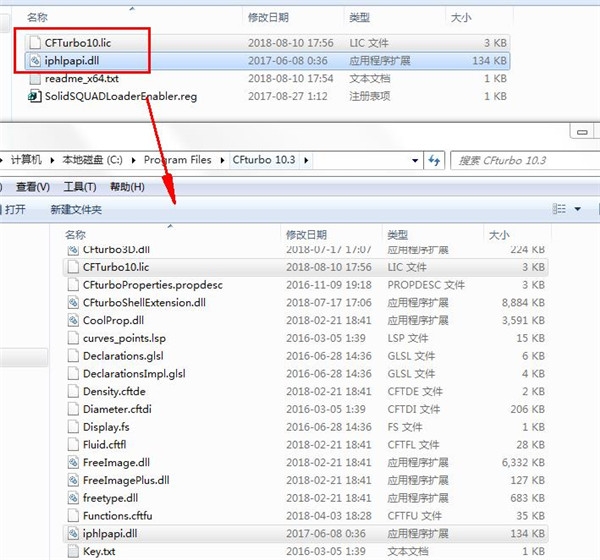Click the 新建文件夹 button
This screenshot has width=600, height=560.
76,209
